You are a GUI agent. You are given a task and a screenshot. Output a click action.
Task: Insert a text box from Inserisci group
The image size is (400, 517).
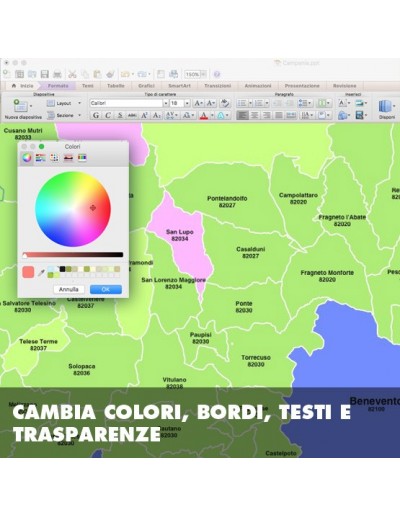tap(342, 103)
